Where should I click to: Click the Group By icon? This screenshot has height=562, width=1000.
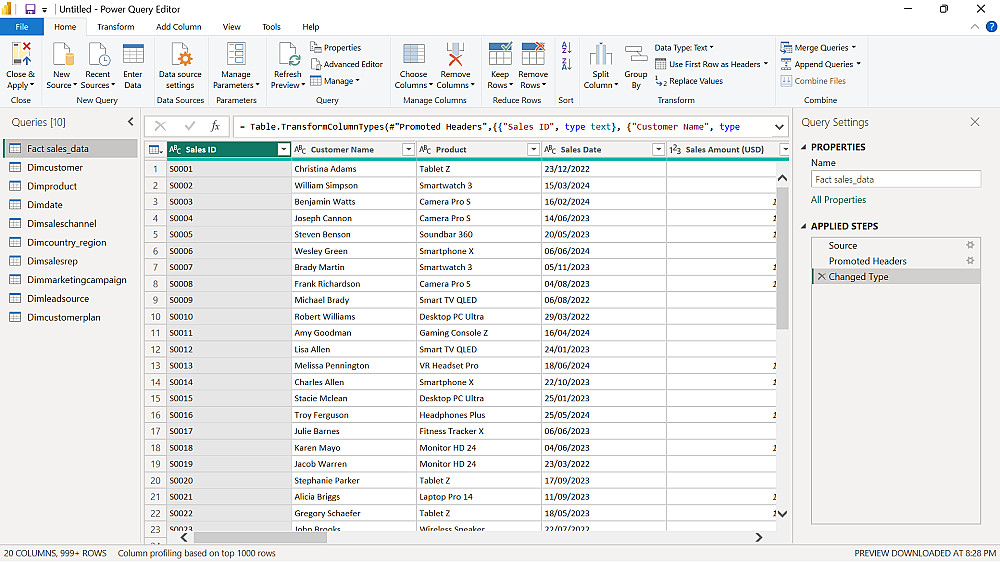[636, 55]
